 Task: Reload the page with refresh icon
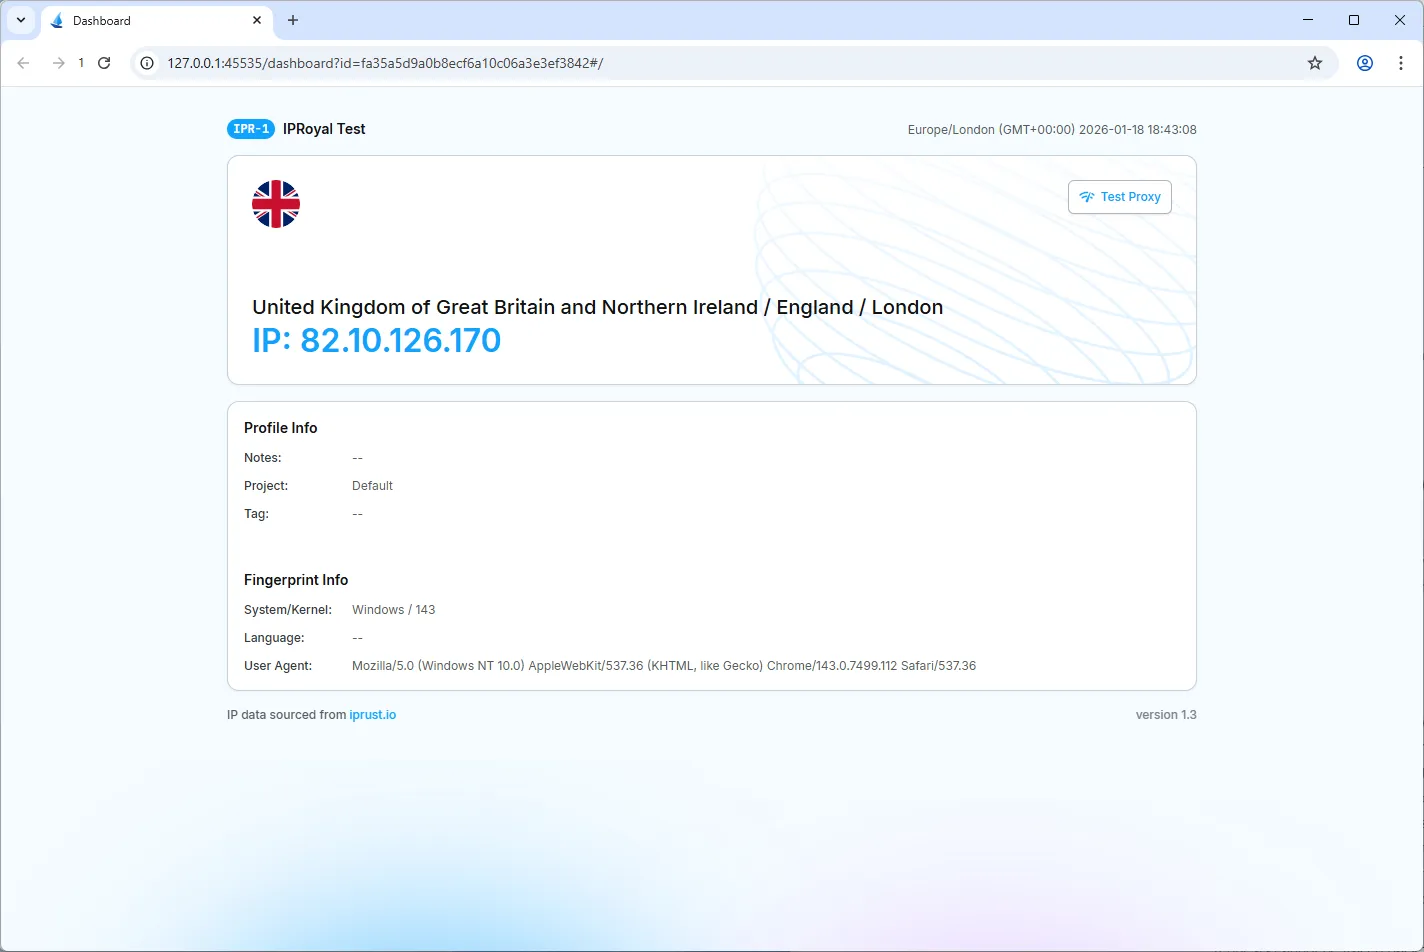(104, 63)
